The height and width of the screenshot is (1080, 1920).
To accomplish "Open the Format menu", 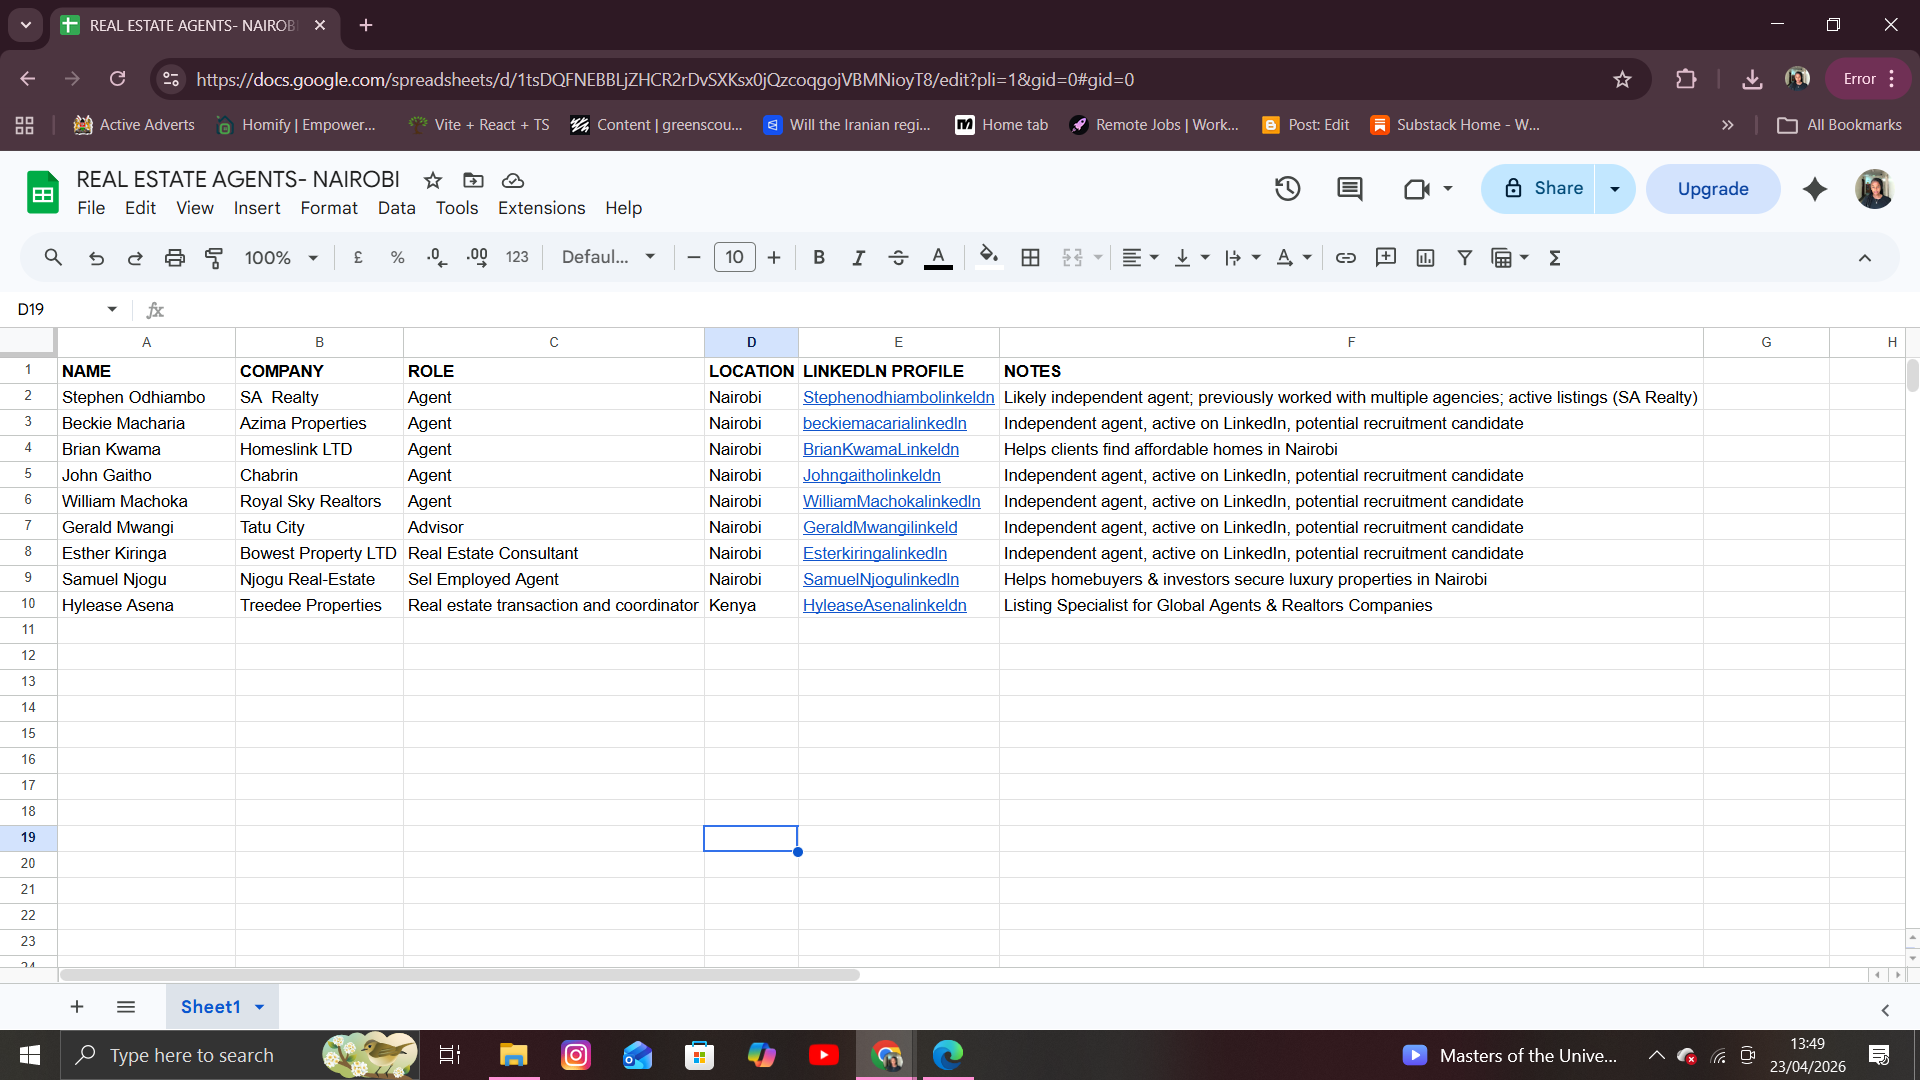I will (x=329, y=208).
